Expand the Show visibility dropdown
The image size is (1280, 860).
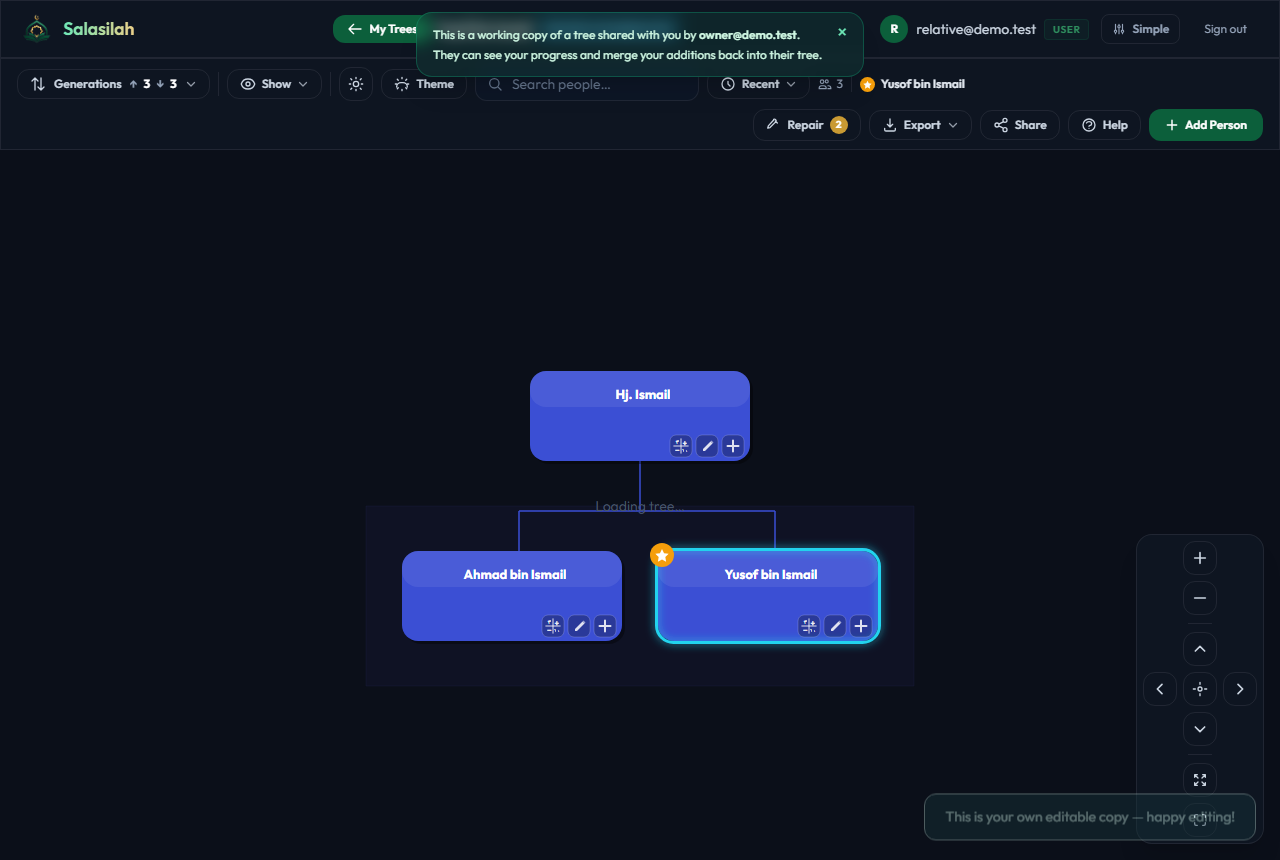coord(274,84)
